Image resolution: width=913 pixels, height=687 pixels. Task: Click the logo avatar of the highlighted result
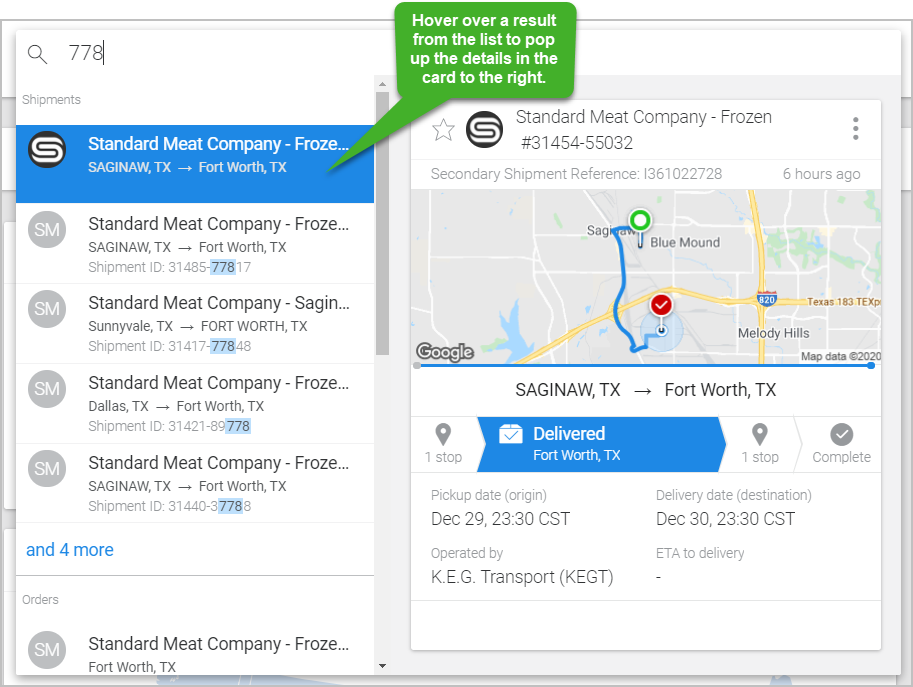click(x=47, y=150)
